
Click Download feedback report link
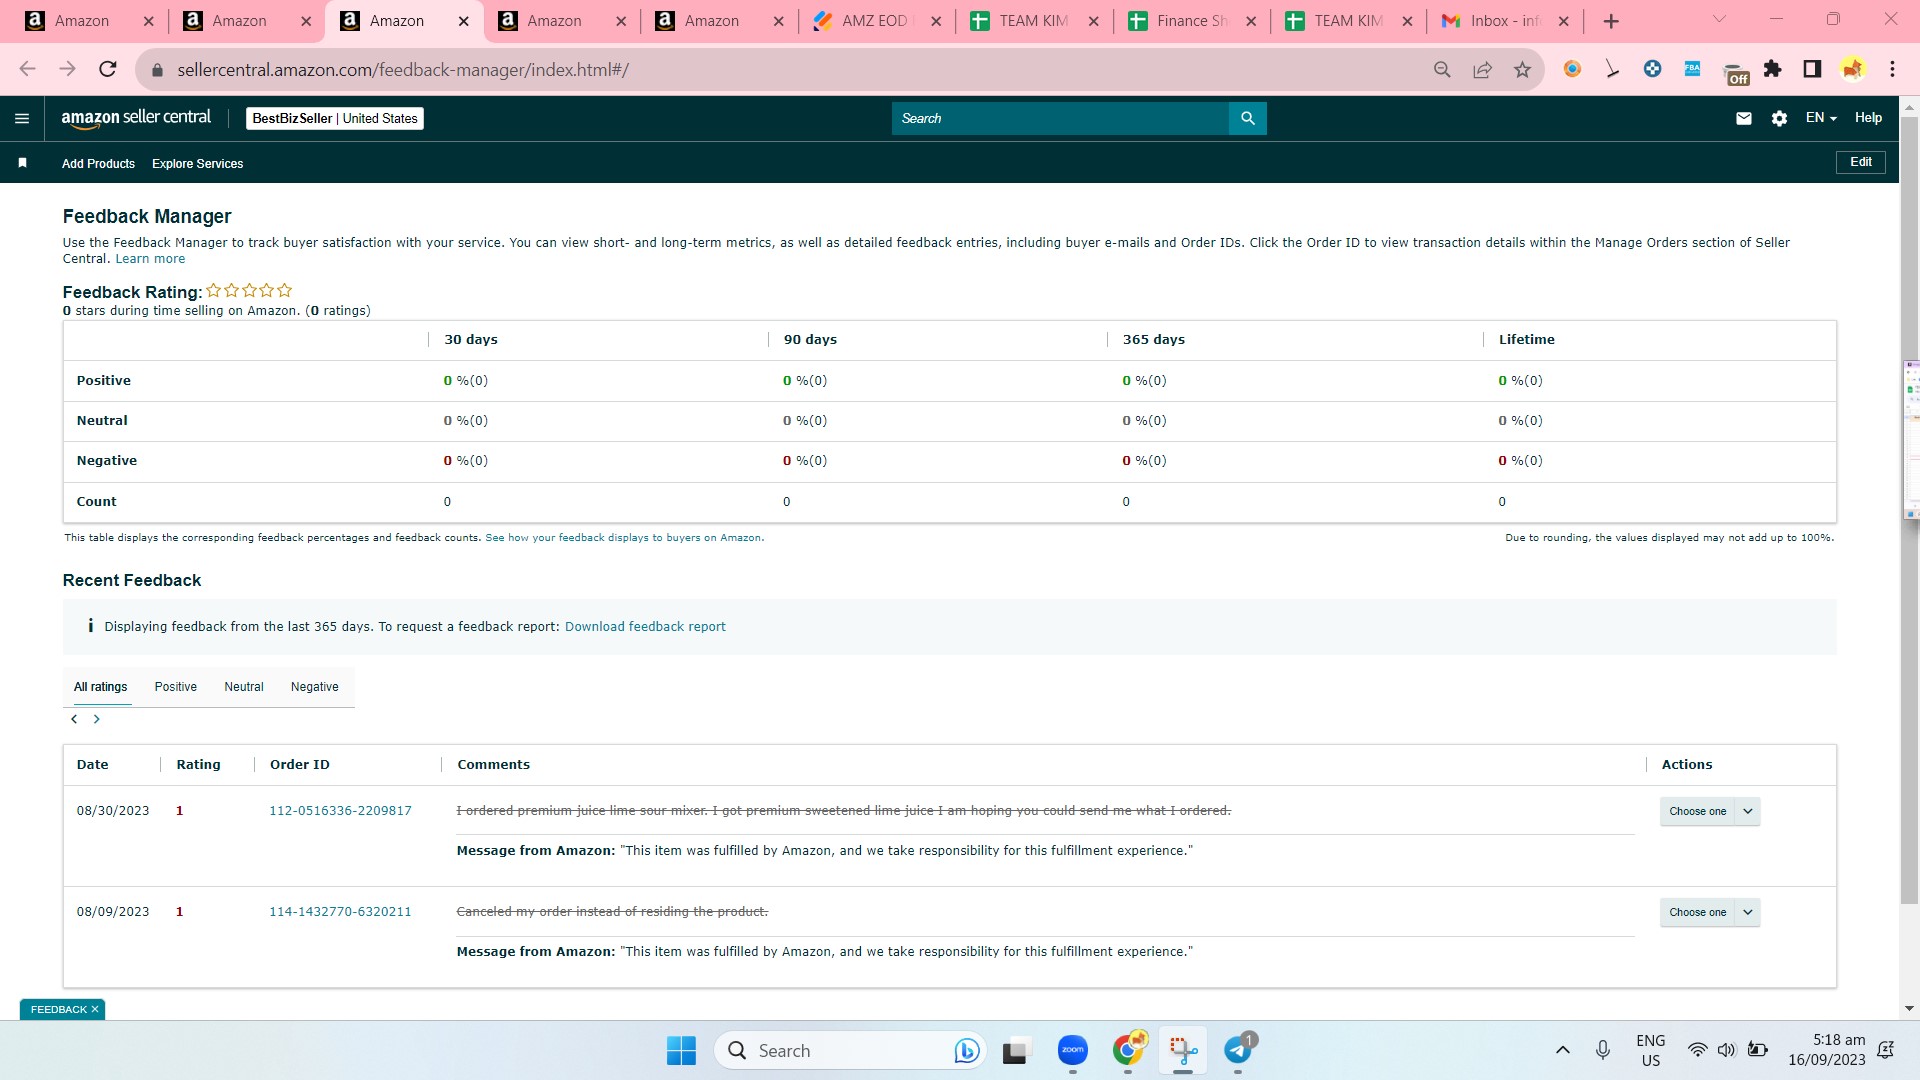point(645,627)
